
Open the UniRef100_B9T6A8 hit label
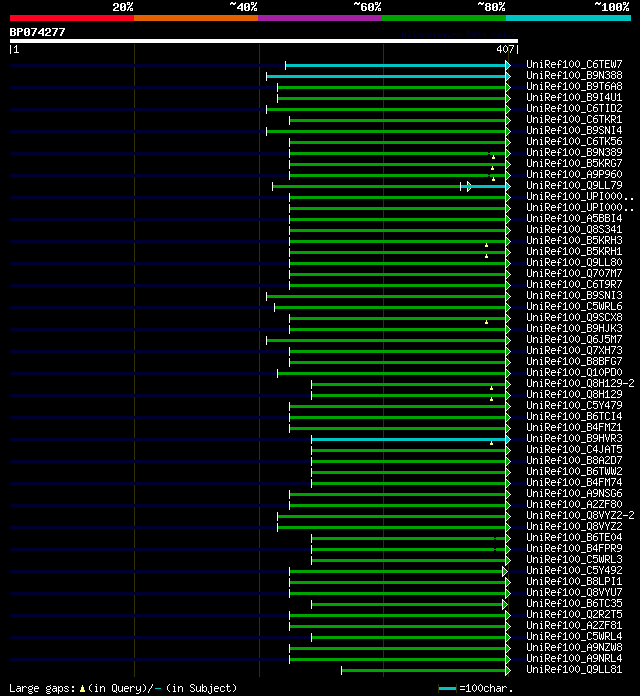coord(574,86)
